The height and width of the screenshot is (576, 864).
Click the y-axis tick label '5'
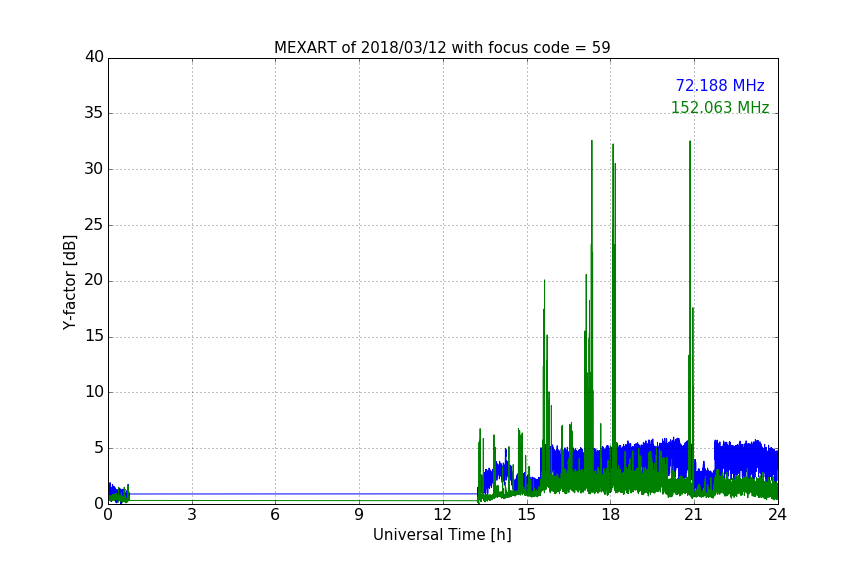(x=99, y=448)
